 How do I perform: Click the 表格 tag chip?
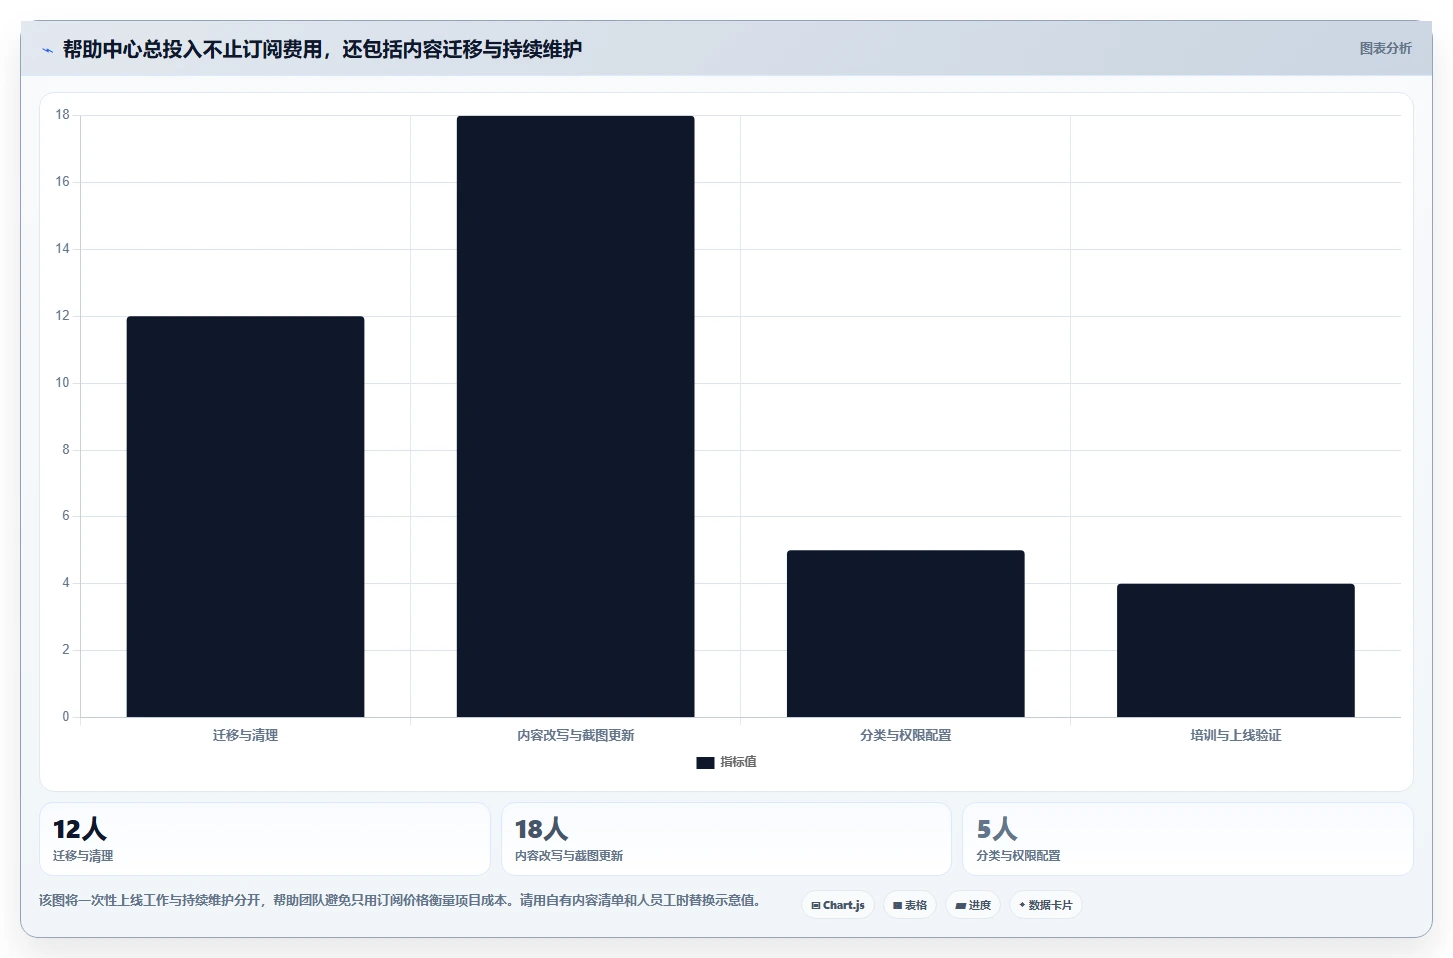(910, 905)
